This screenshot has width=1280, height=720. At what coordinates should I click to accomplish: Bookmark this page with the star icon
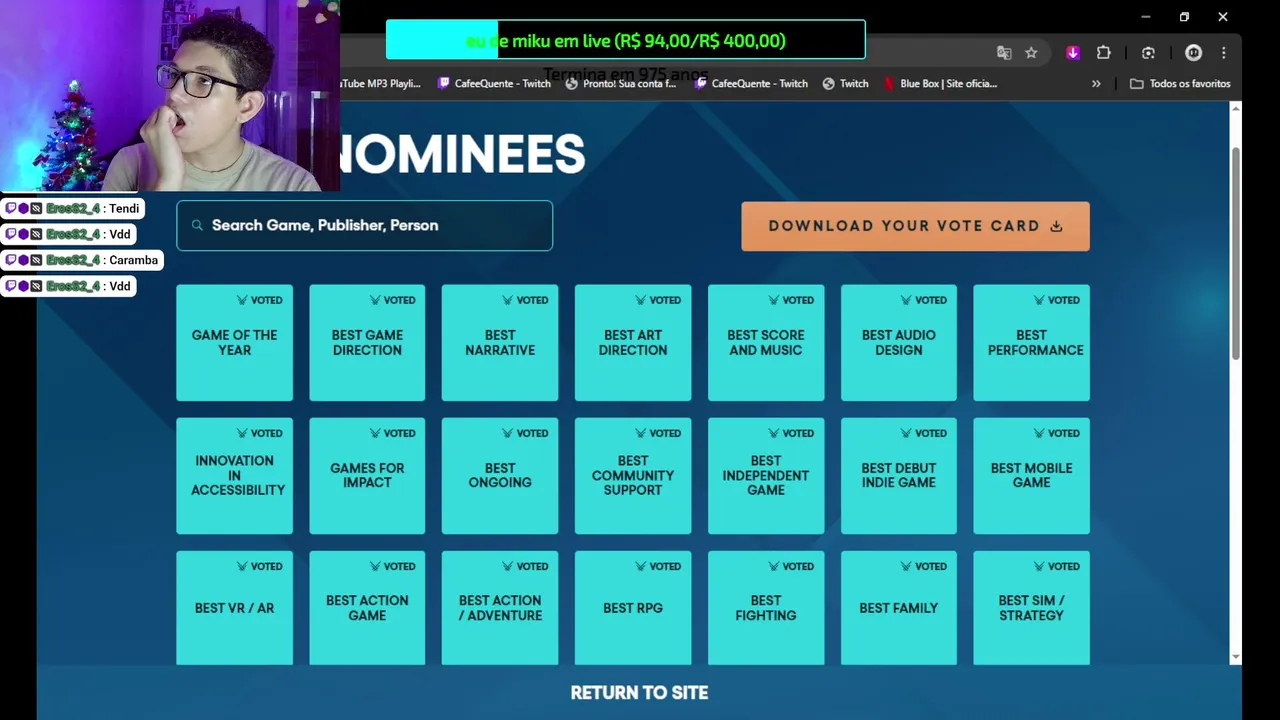pos(1031,53)
